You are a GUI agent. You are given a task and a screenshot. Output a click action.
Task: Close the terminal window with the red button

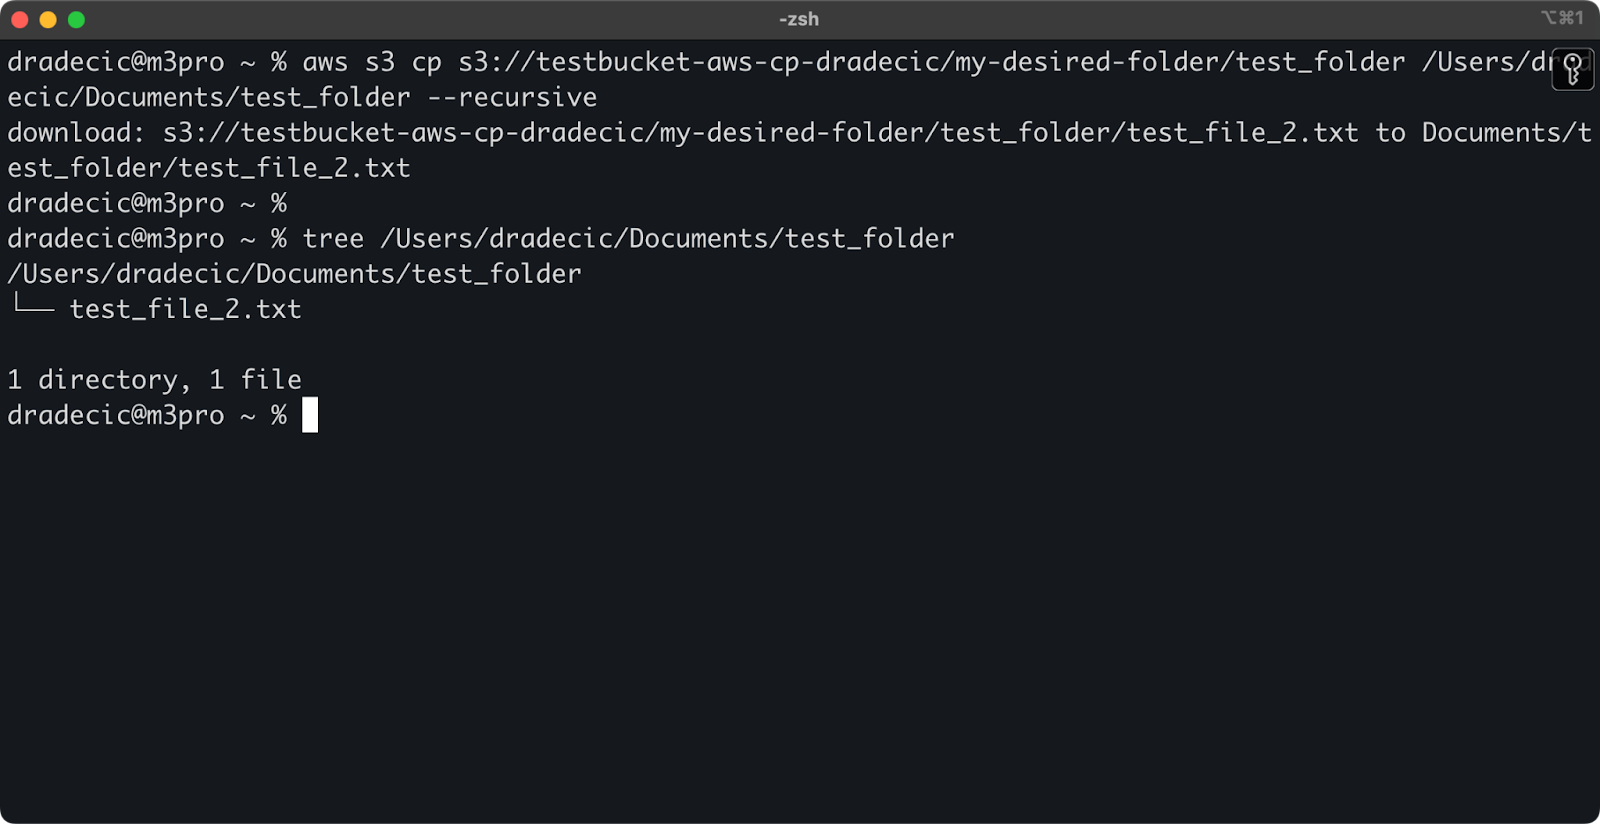pos(20,20)
